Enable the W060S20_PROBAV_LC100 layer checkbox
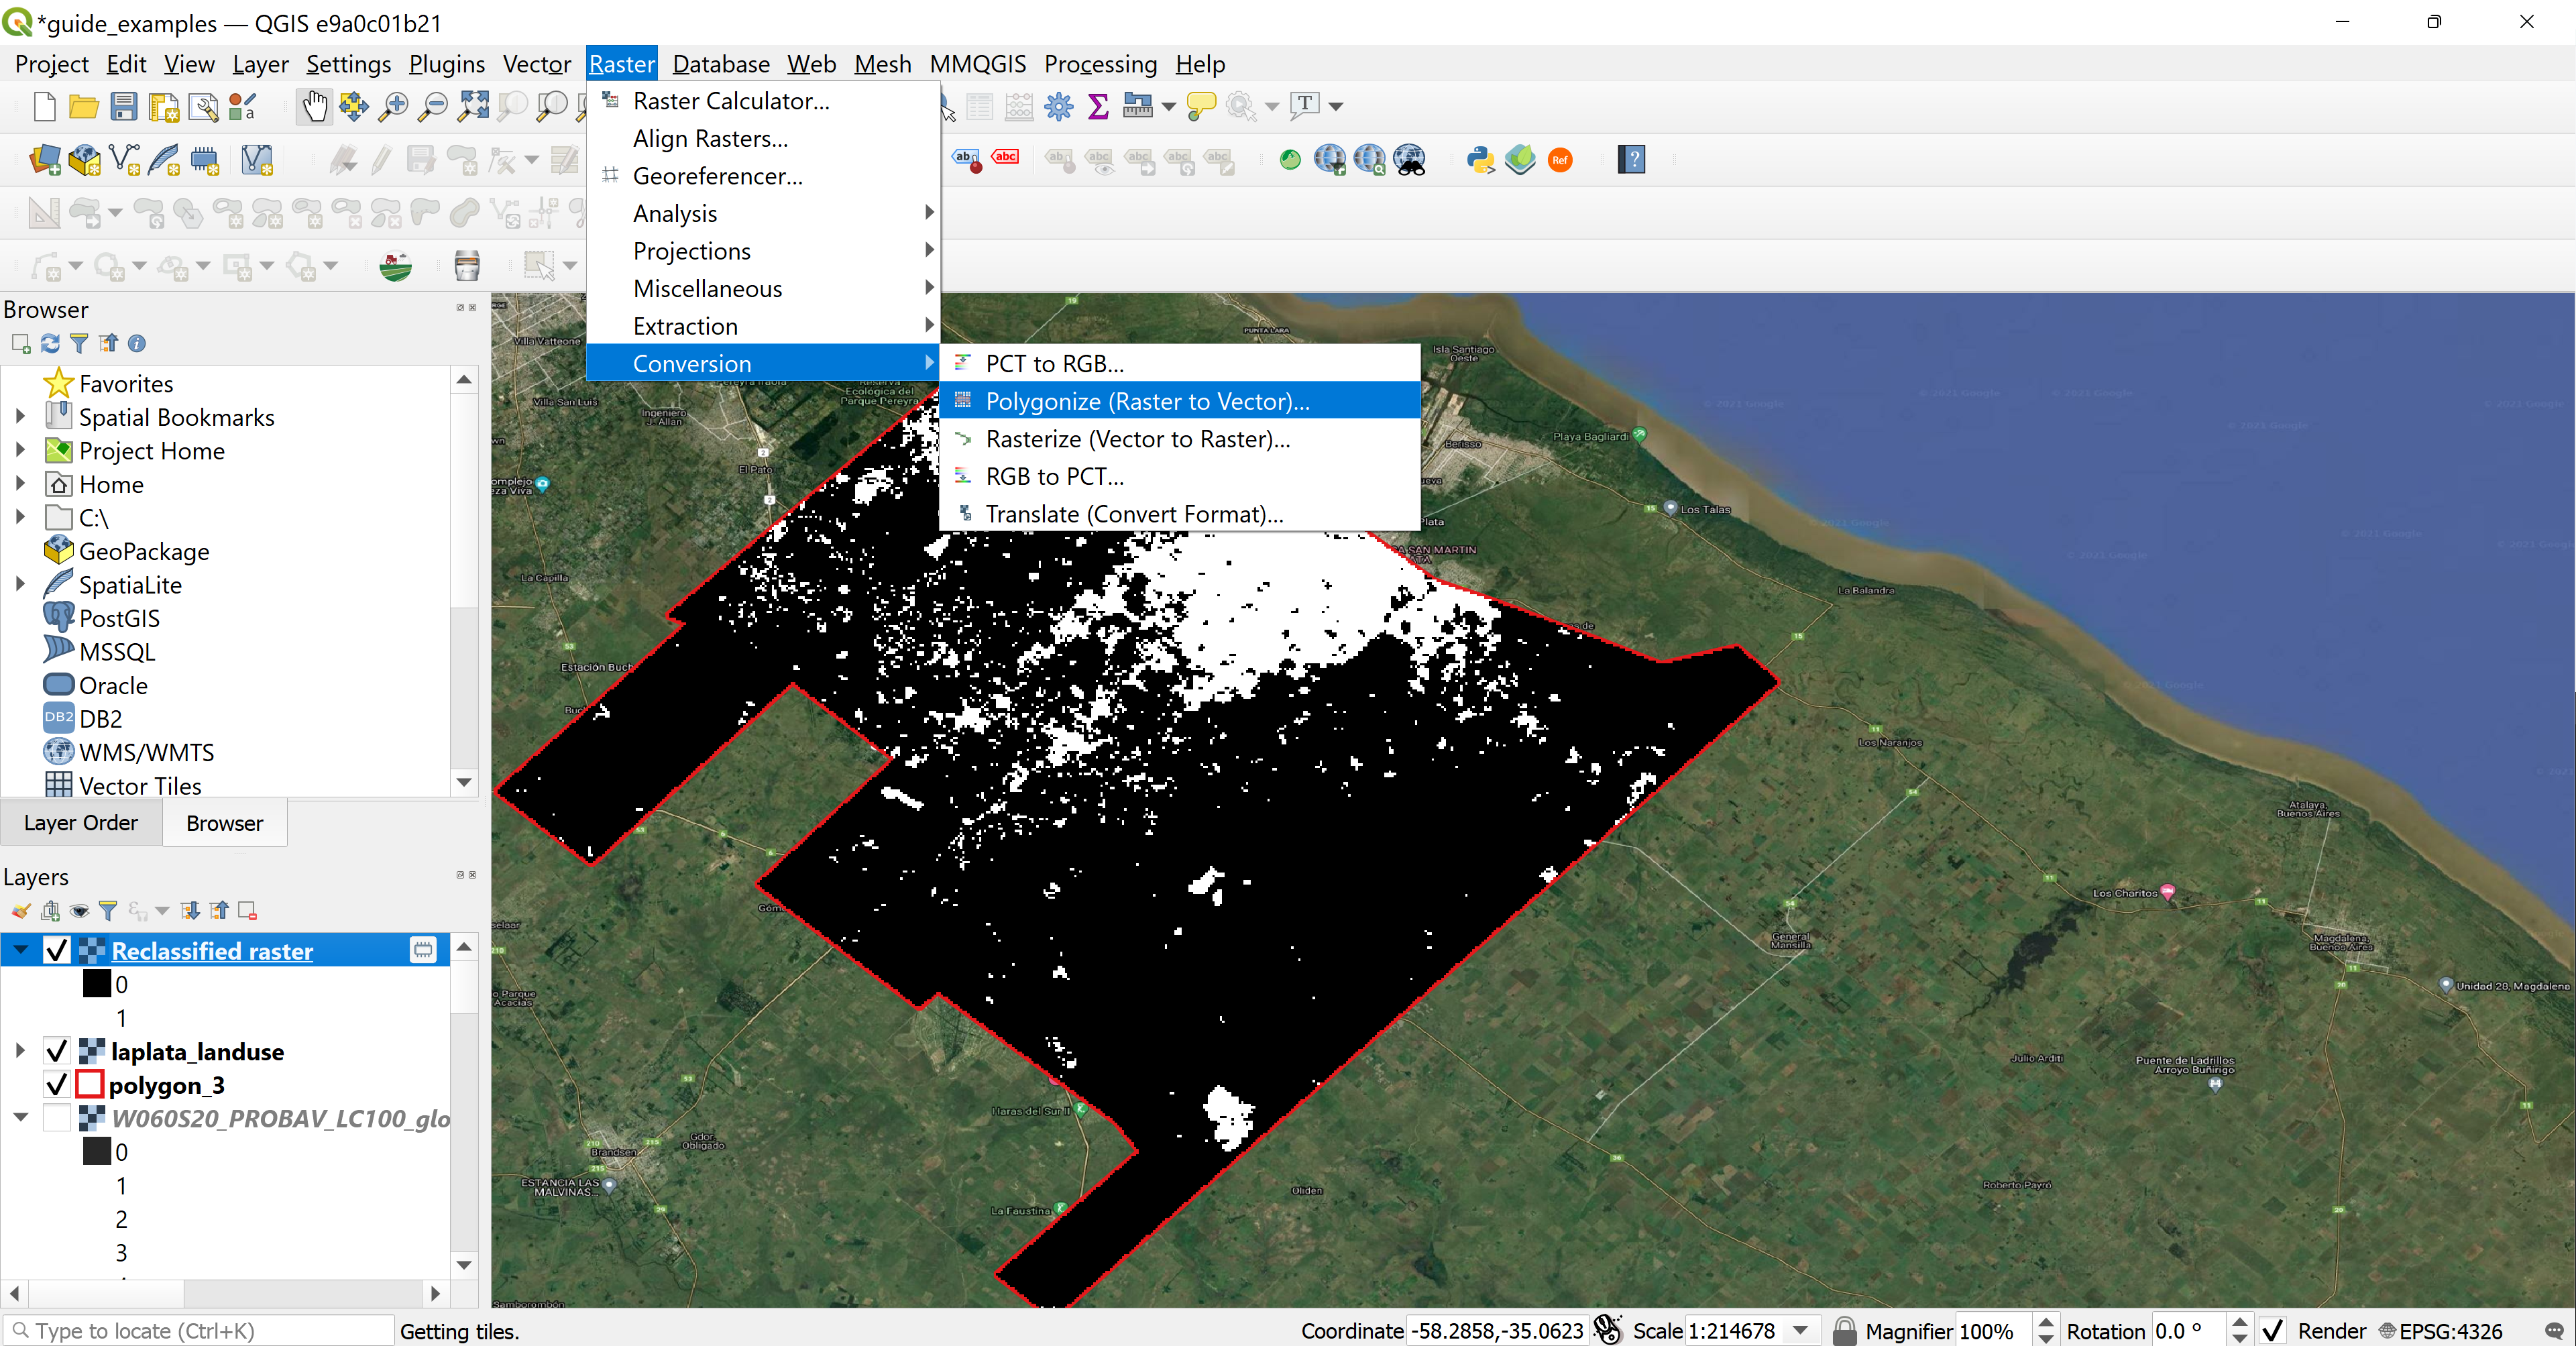Image resolution: width=2576 pixels, height=1346 pixels. pyautogui.click(x=57, y=1118)
